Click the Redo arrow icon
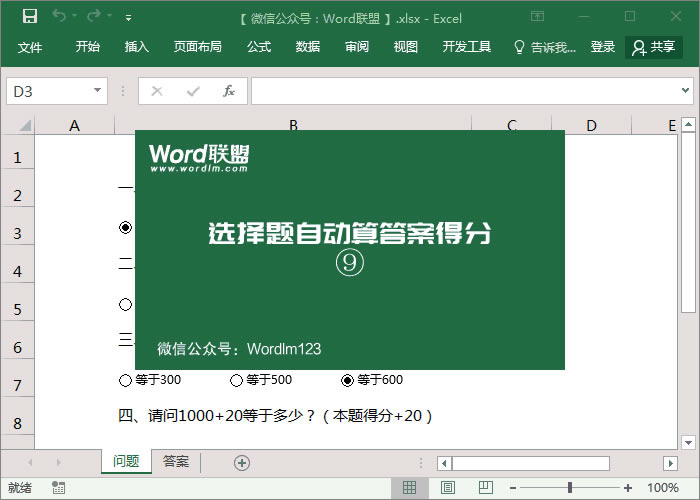Image resolution: width=700 pixels, height=500 pixels. coord(94,17)
